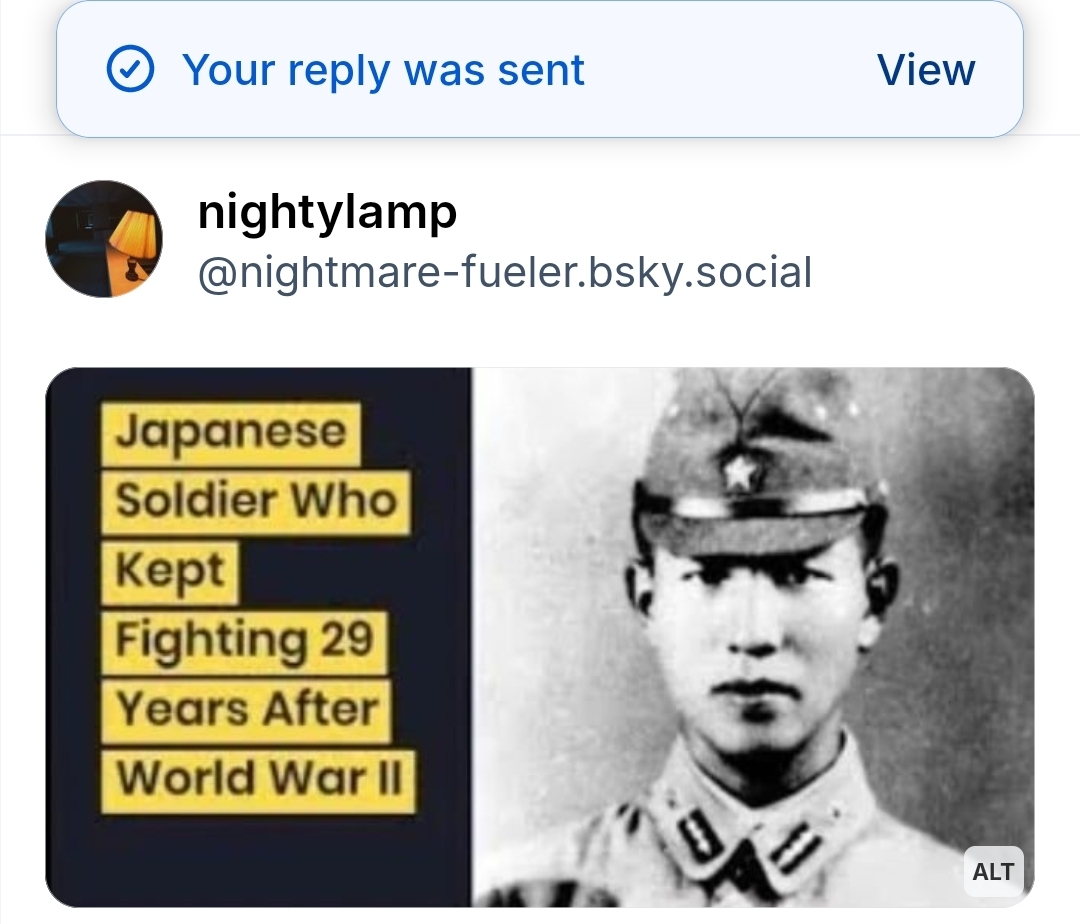This screenshot has height=924, width=1080.
Task: Open the soldier photo in the post image
Action: [753, 638]
